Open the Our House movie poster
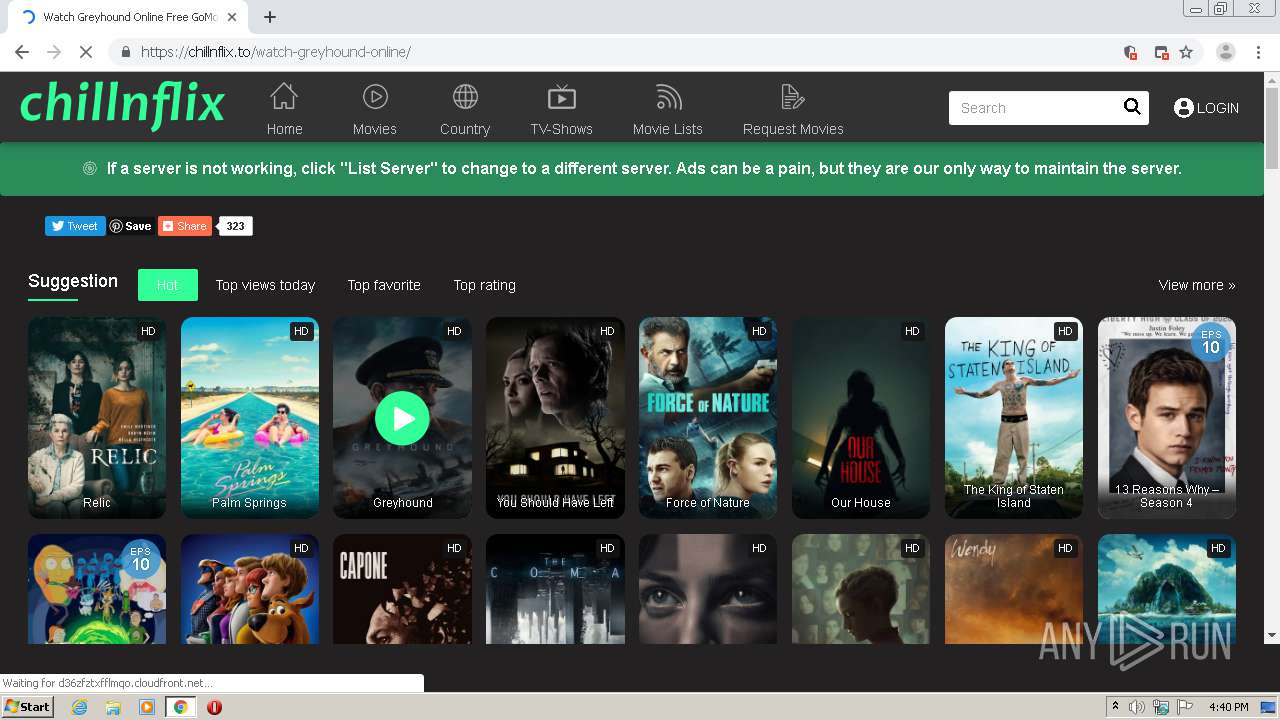 click(861, 418)
